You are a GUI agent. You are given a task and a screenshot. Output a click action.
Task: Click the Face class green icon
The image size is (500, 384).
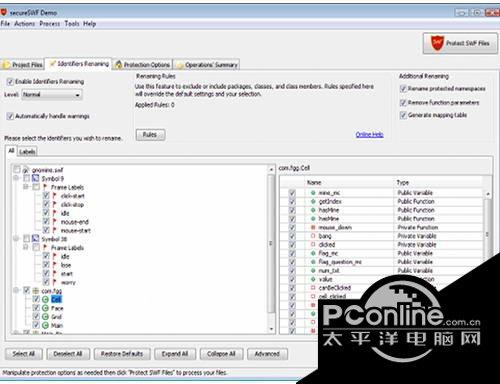point(46,308)
